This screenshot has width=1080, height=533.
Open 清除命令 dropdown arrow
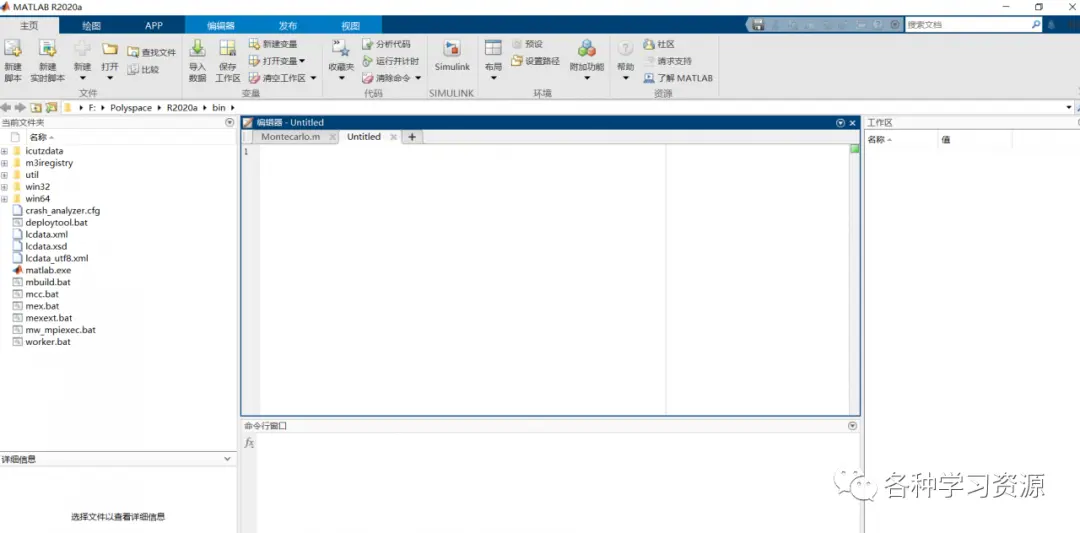(418, 79)
